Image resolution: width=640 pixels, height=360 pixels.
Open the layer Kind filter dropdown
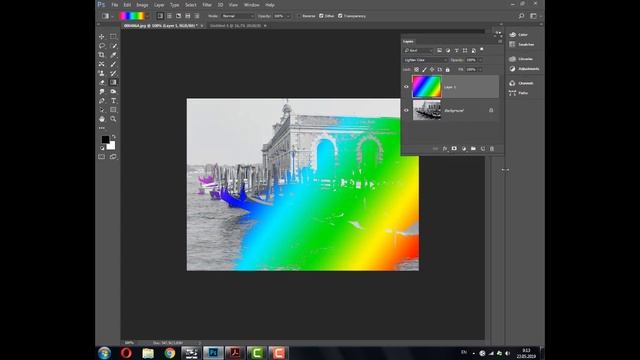click(418, 50)
